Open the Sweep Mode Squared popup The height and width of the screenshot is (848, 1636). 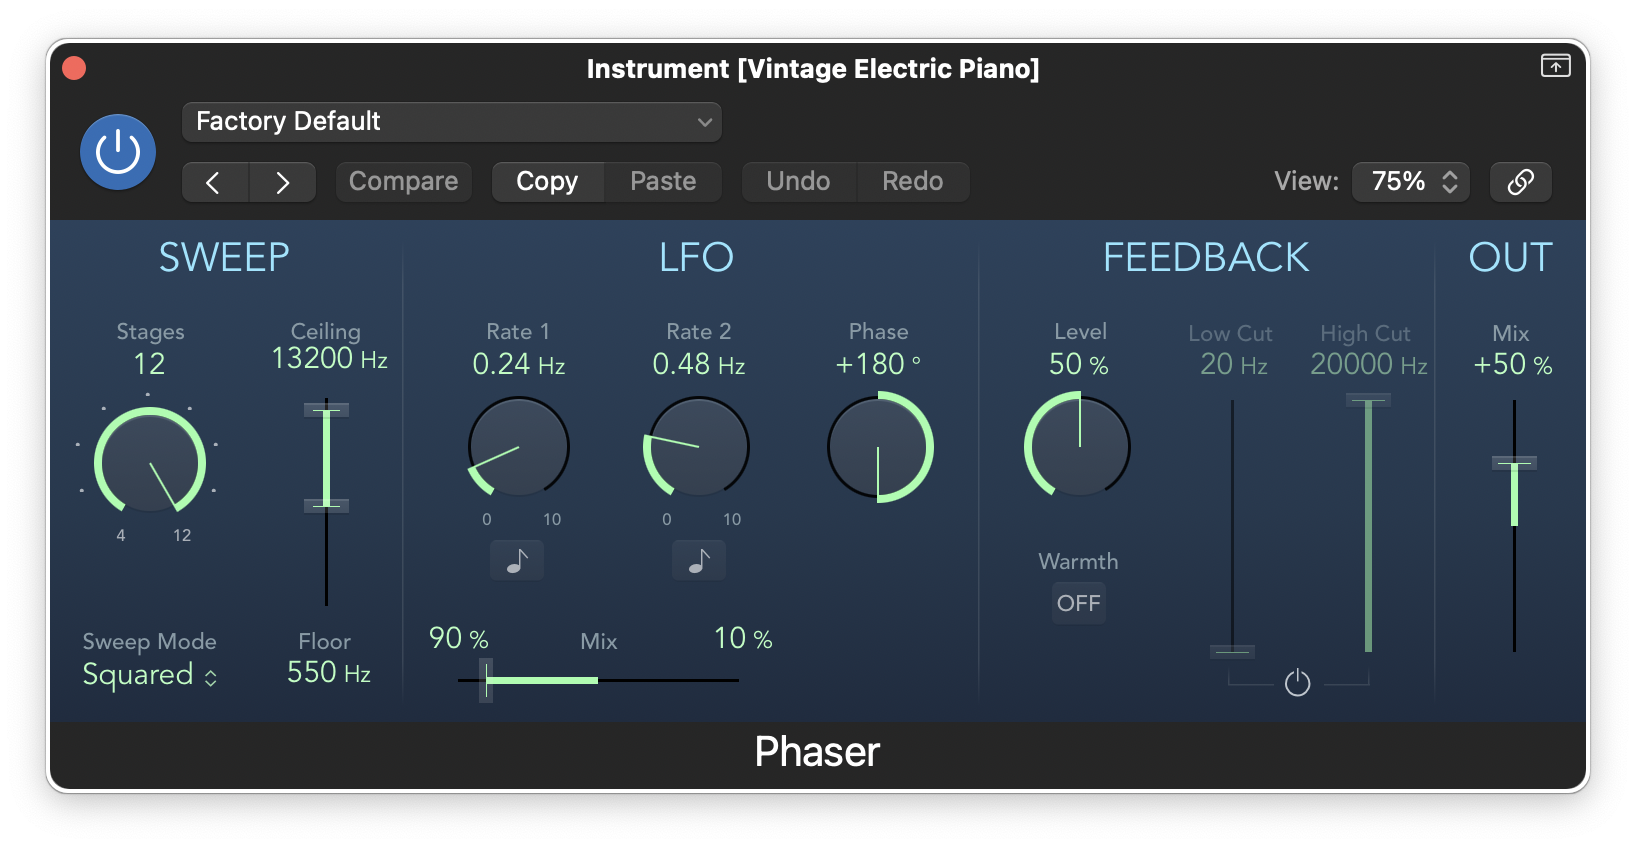pos(150,675)
